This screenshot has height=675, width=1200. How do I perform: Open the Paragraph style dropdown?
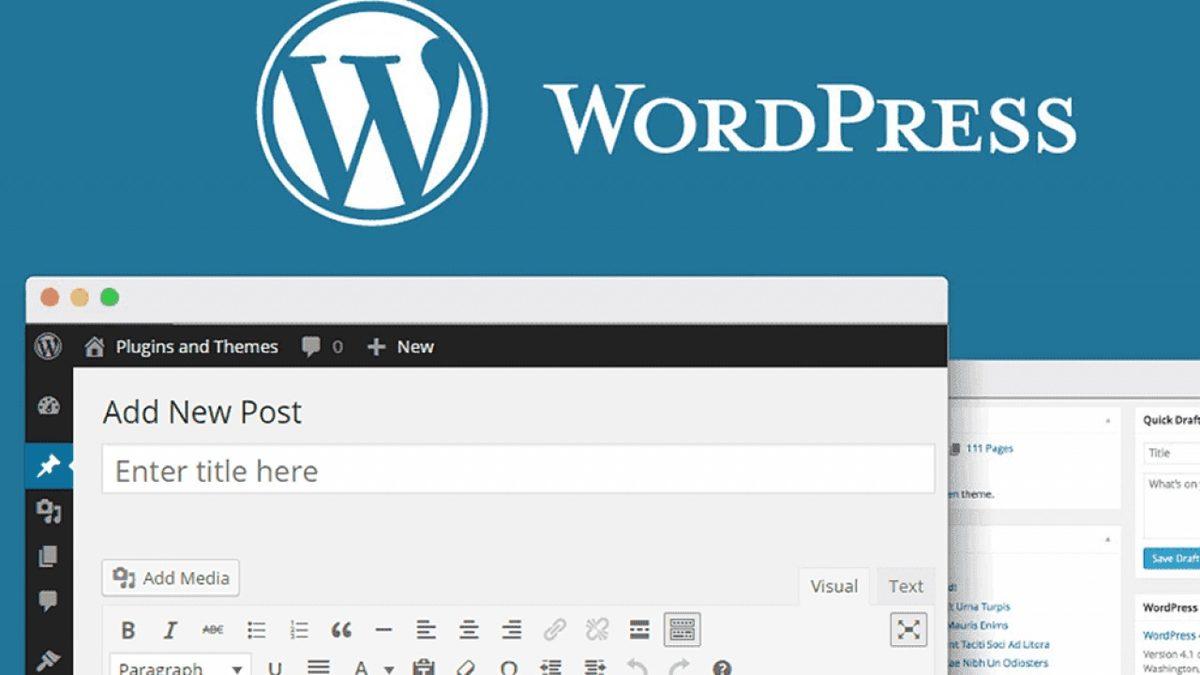[180, 667]
